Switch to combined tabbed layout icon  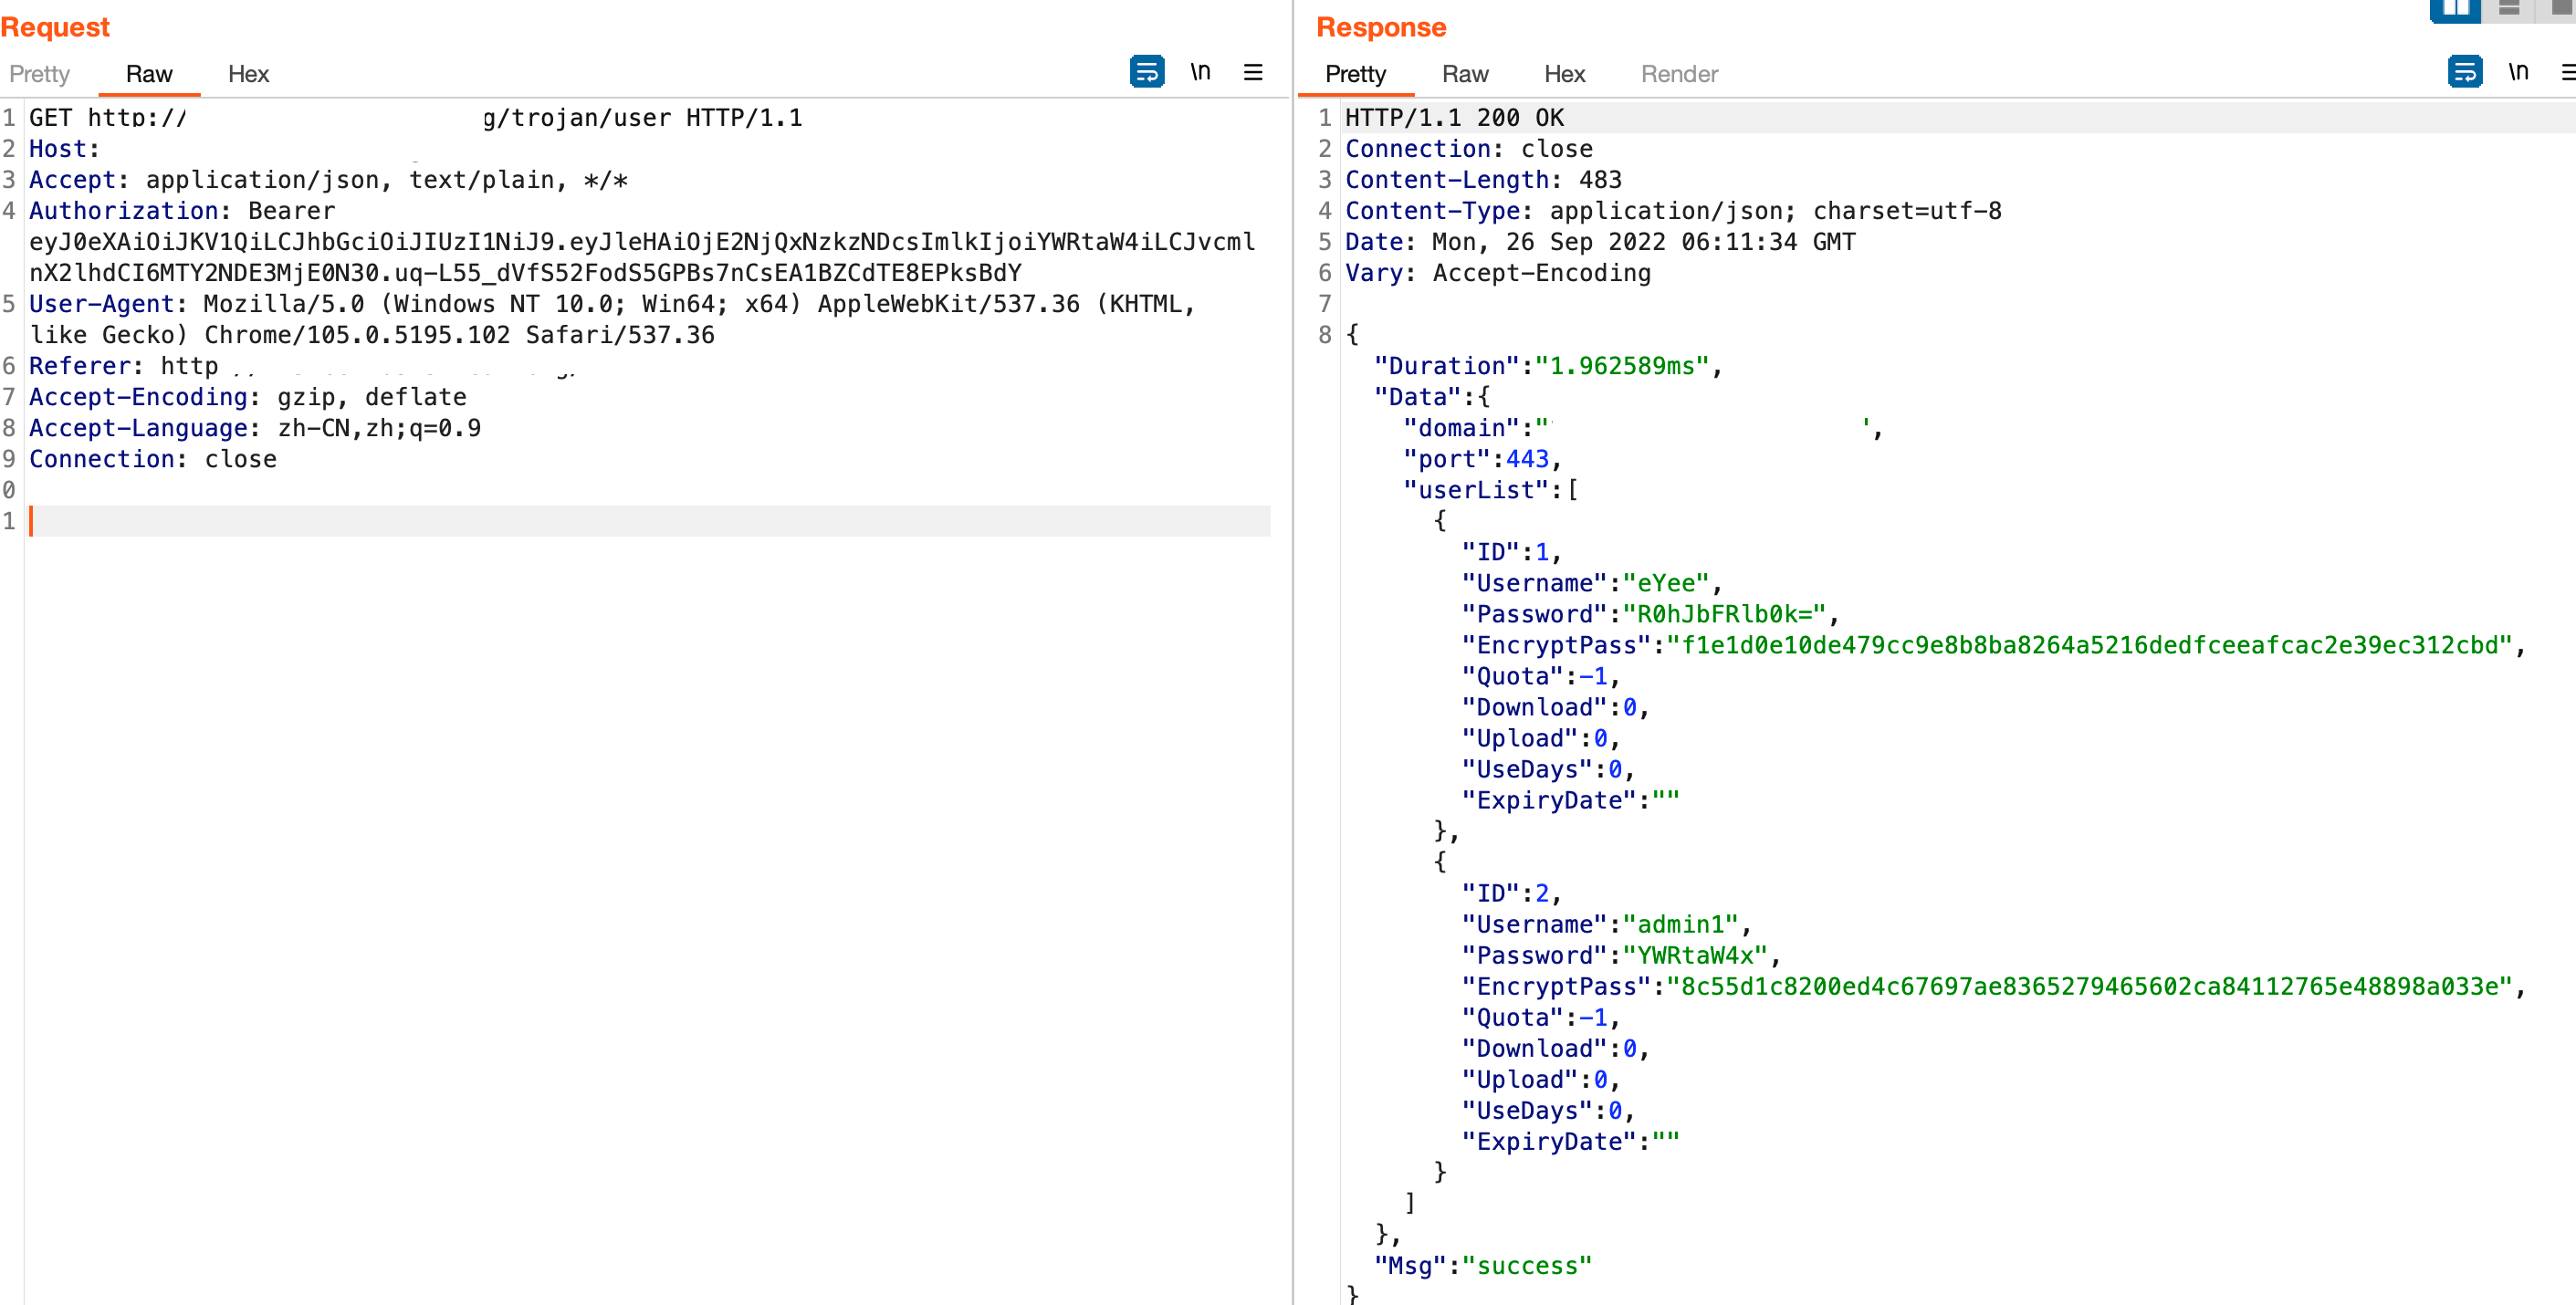[2562, 8]
